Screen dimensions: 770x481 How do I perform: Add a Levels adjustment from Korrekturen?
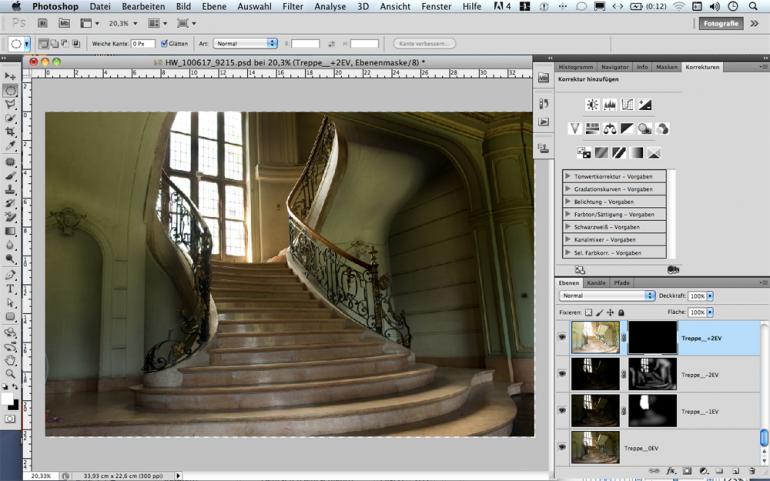tap(610, 105)
